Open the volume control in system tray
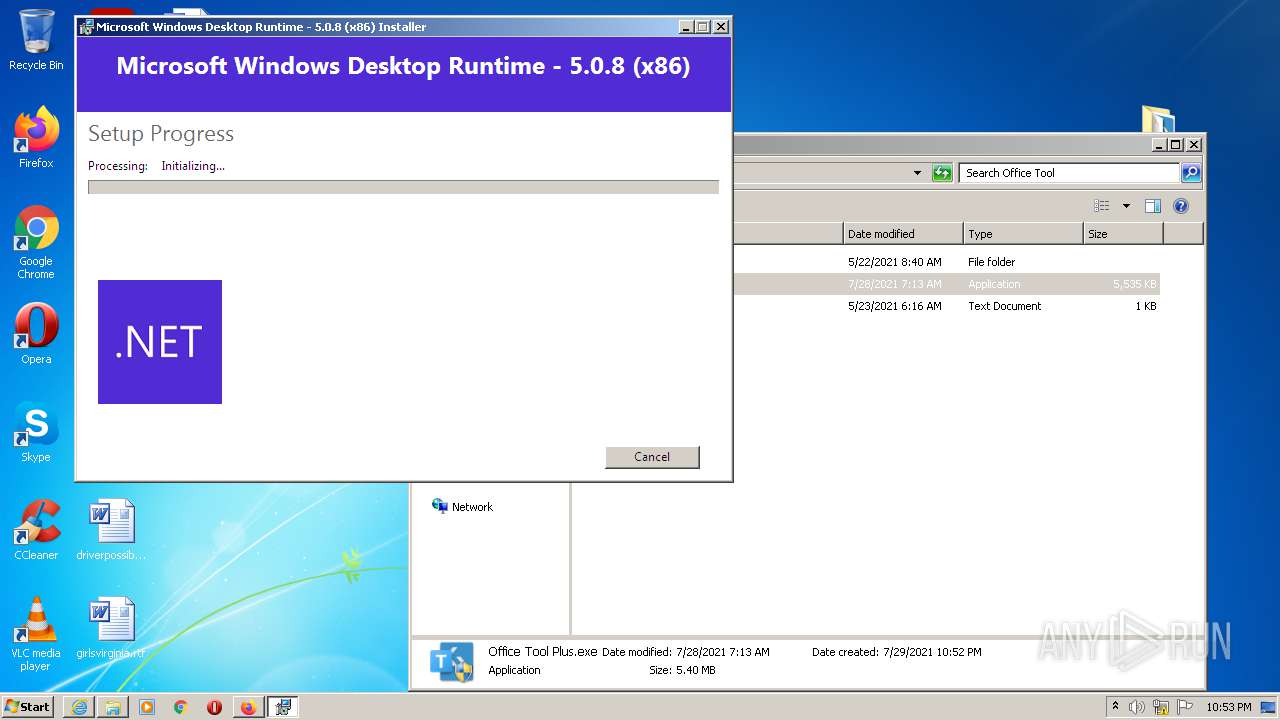1280x720 pixels. (1137, 707)
